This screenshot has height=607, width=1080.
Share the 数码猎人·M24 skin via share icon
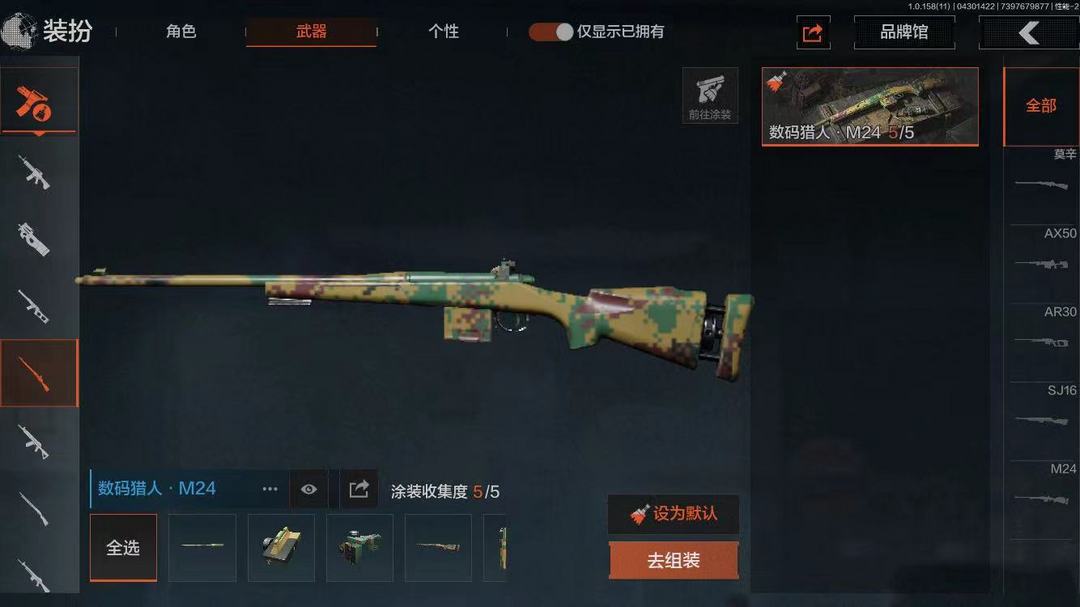(x=359, y=489)
